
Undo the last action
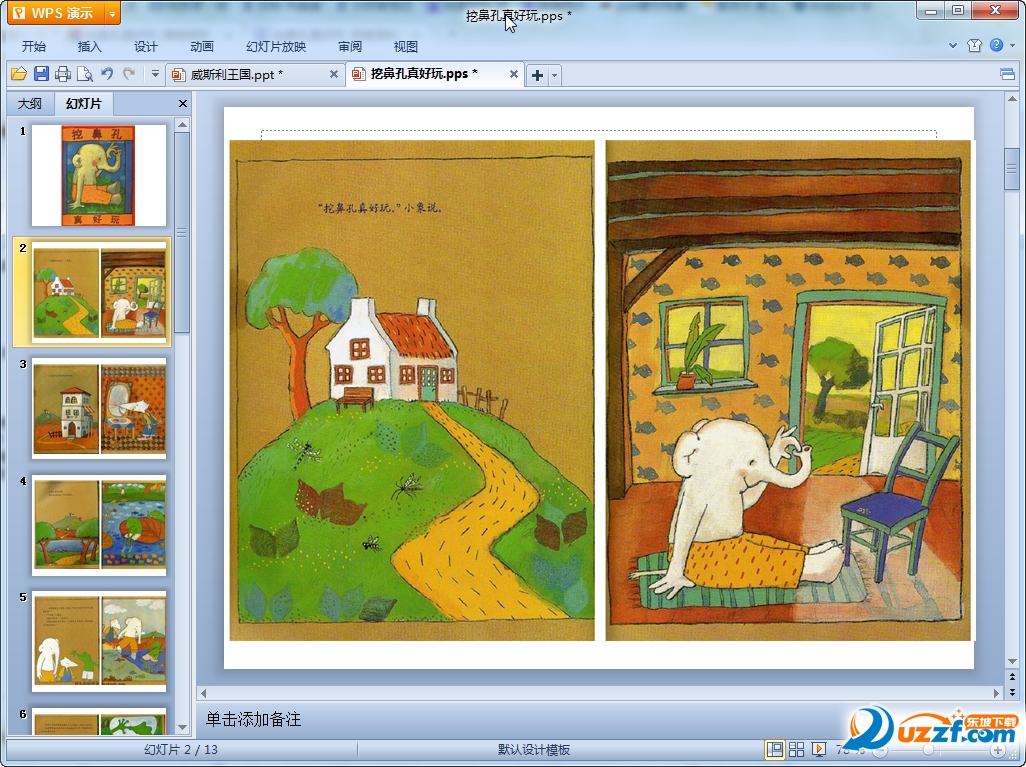tap(107, 74)
